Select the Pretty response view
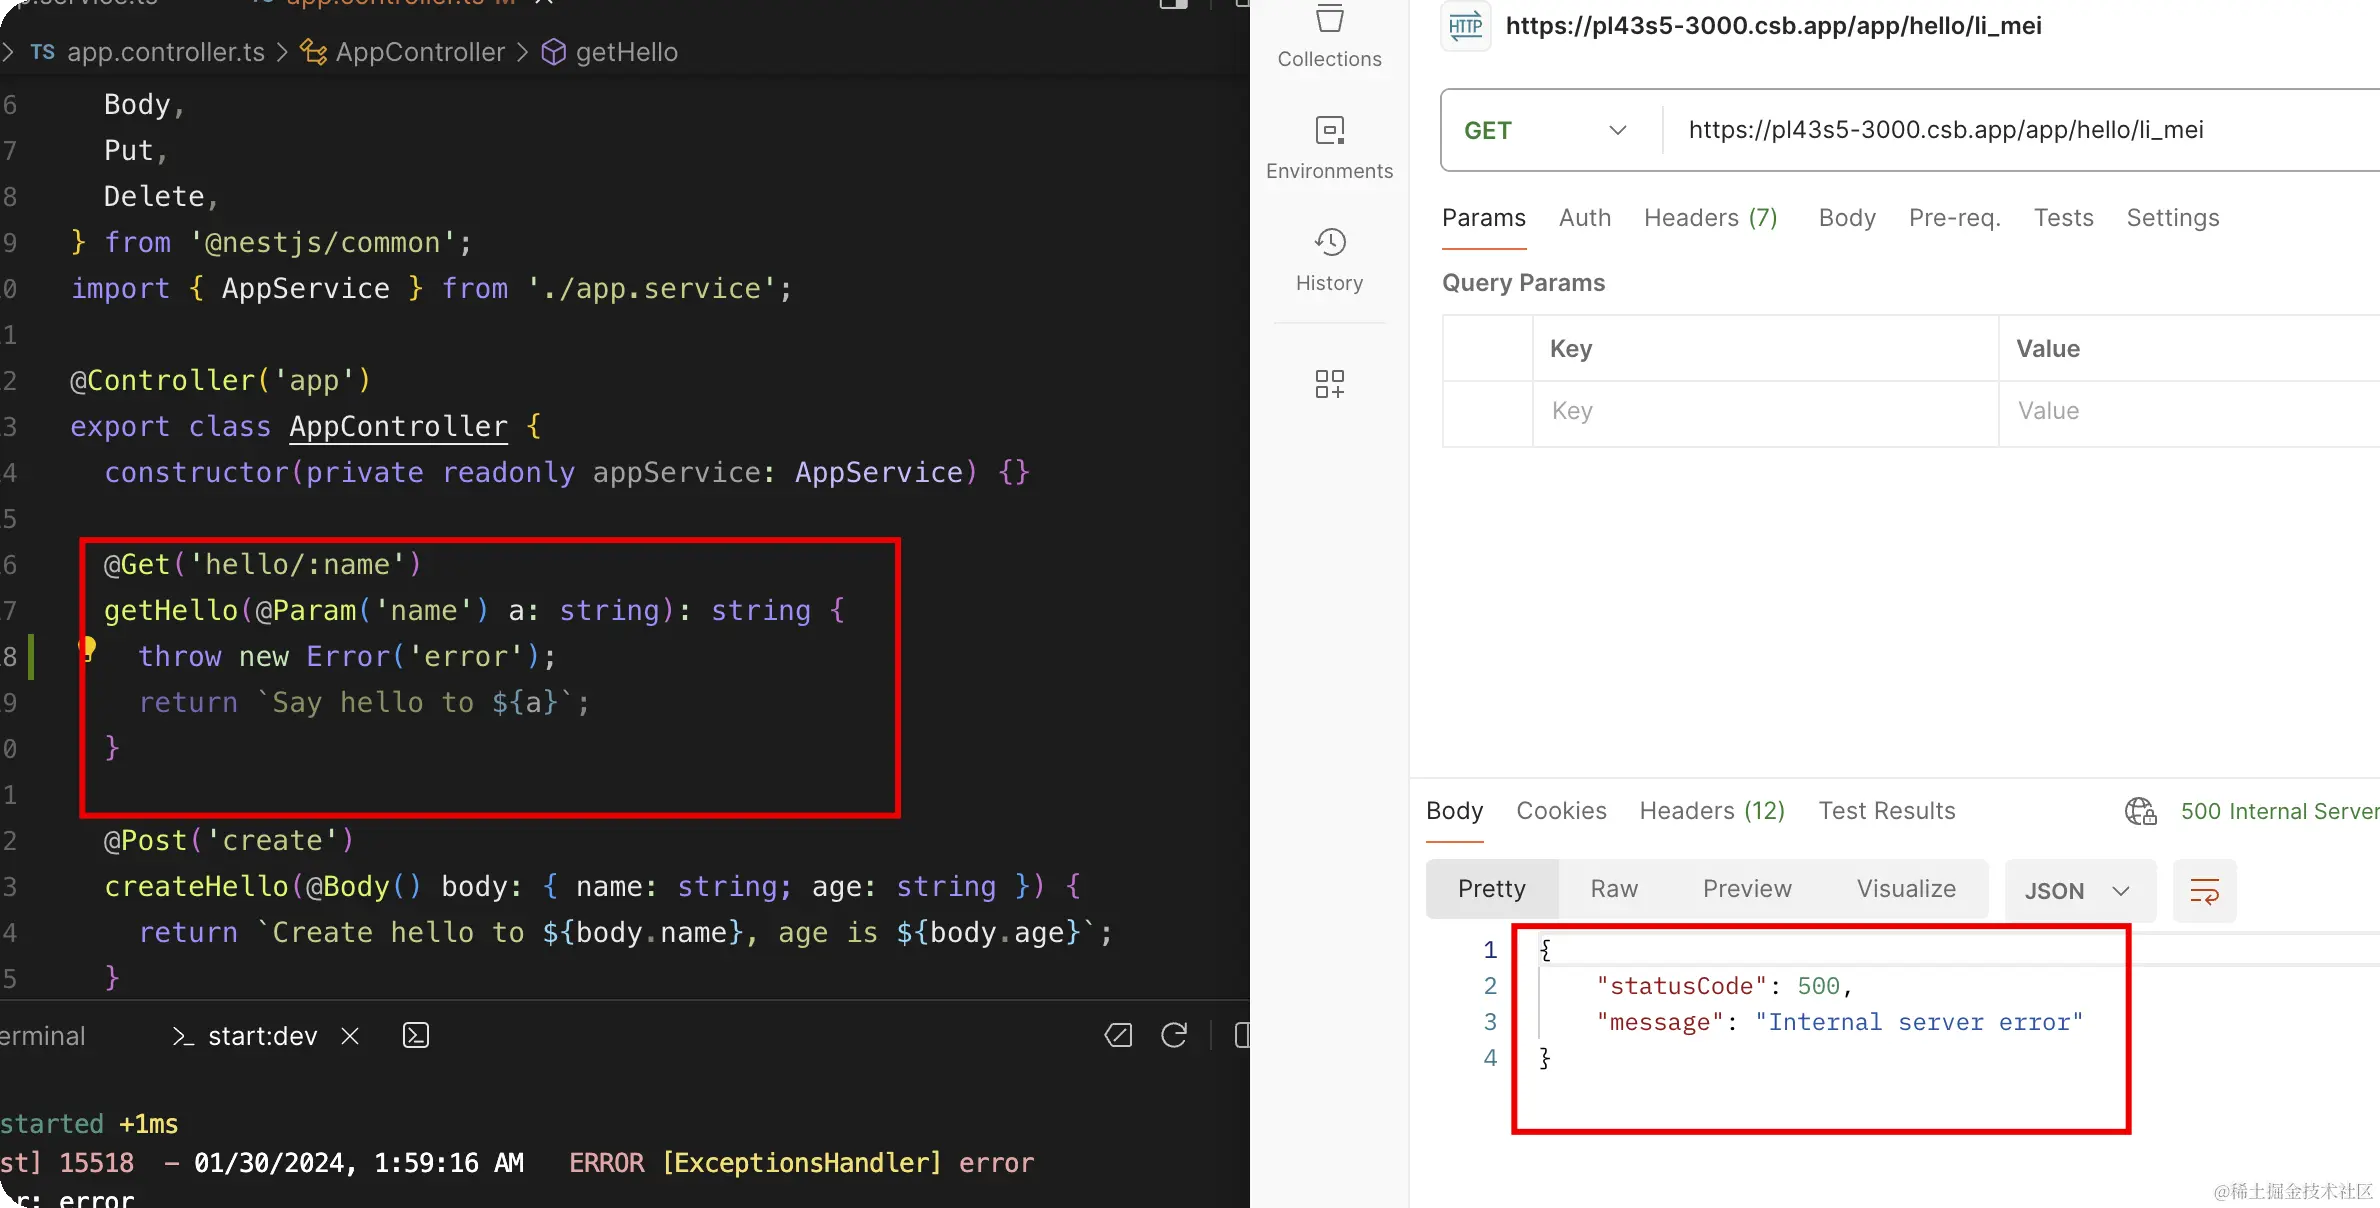 (x=1492, y=889)
